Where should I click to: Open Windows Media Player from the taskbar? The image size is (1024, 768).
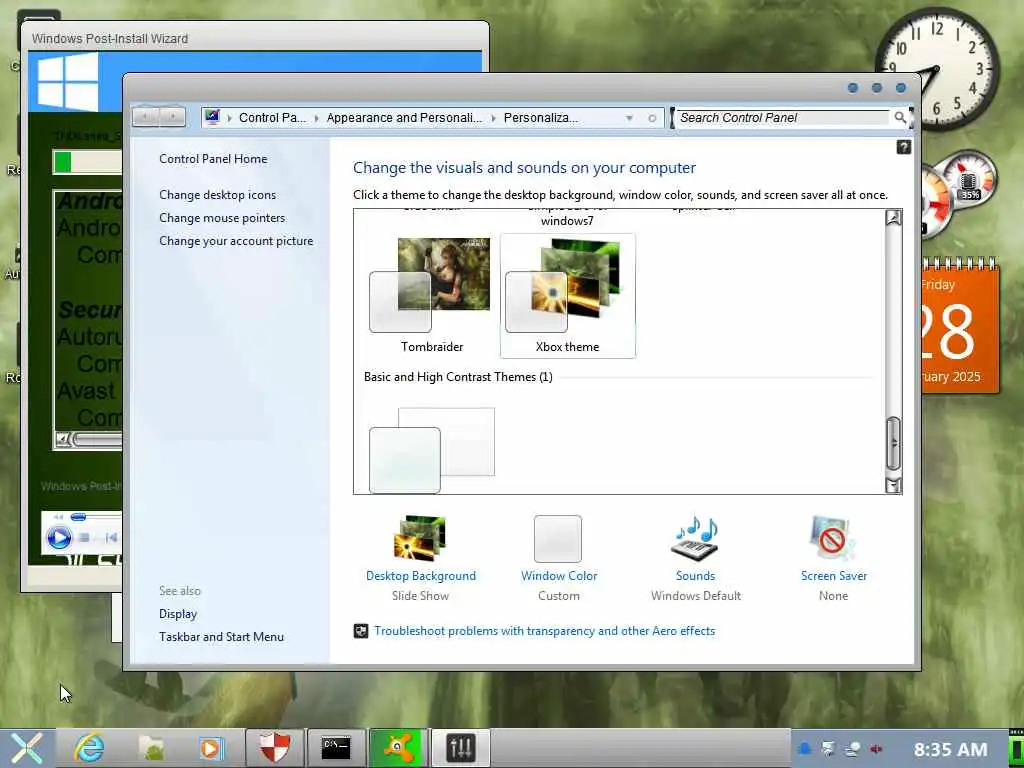(212, 748)
